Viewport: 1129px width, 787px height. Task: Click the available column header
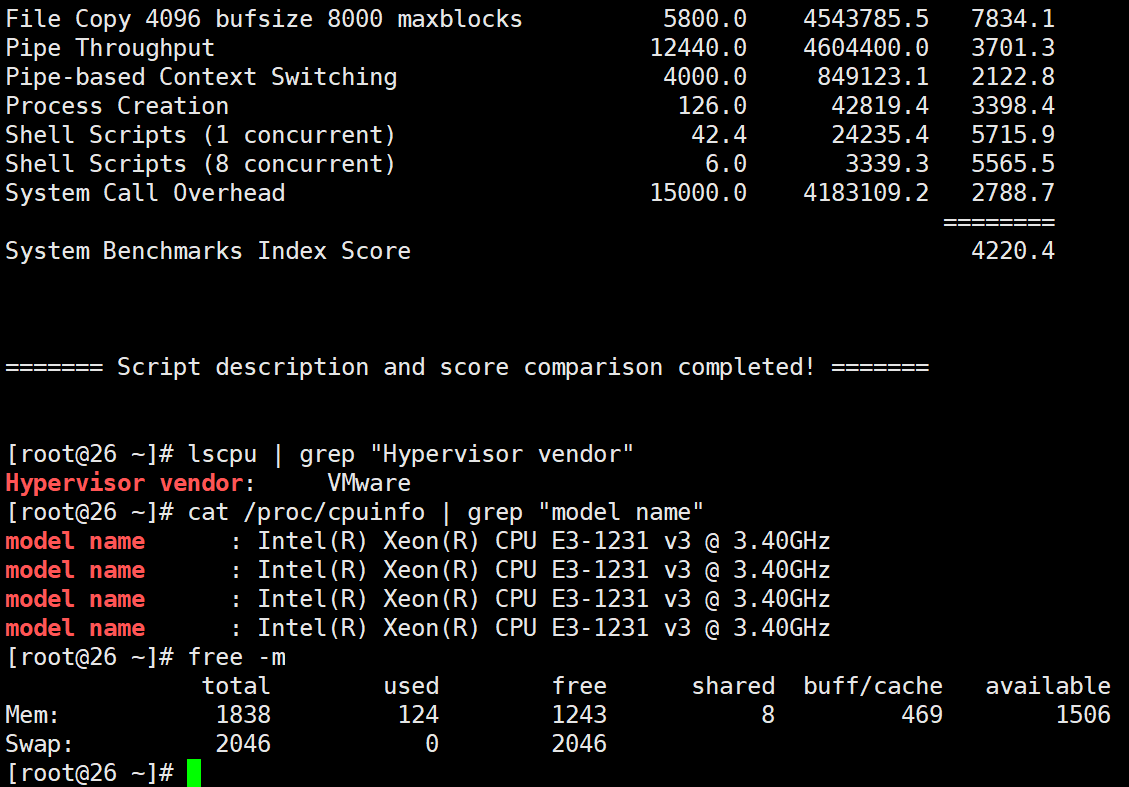pos(1047,686)
